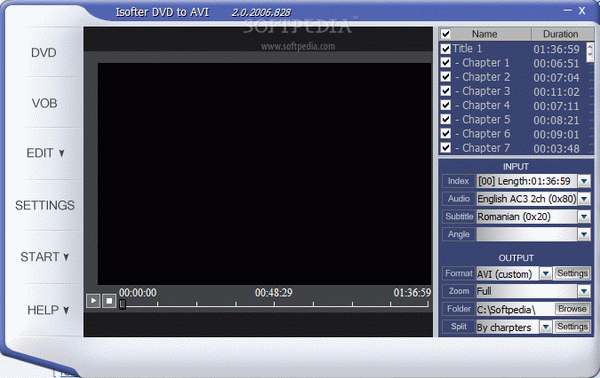The width and height of the screenshot is (600, 378).
Task: Click the Play button under the preview
Action: (93, 301)
